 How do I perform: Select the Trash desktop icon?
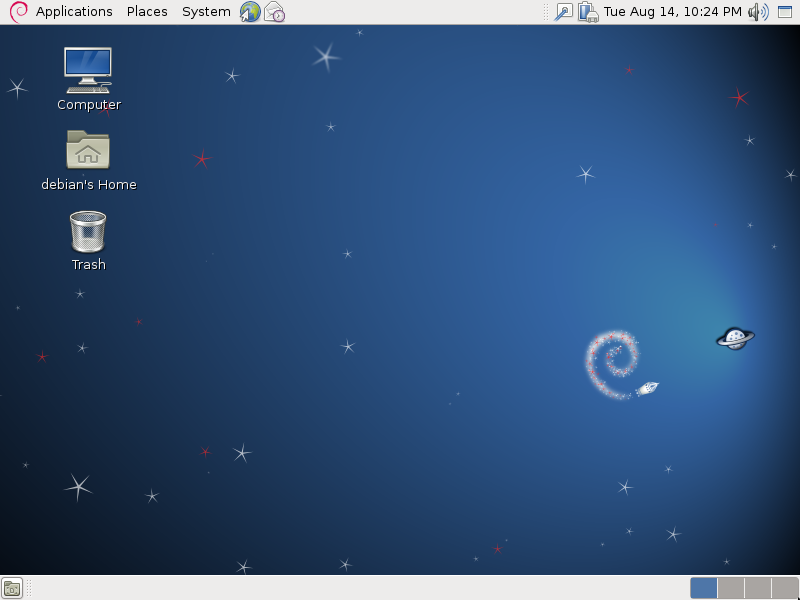pyautogui.click(x=88, y=232)
